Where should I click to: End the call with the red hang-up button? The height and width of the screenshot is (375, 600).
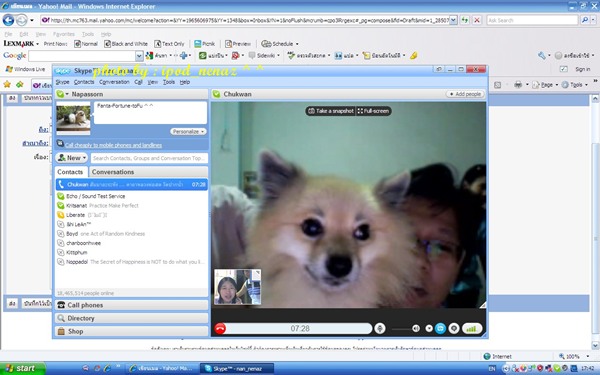tap(220, 328)
